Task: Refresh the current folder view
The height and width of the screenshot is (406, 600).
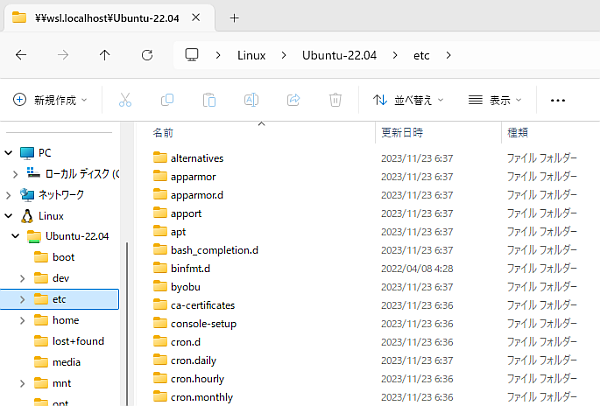Action: (x=147, y=55)
